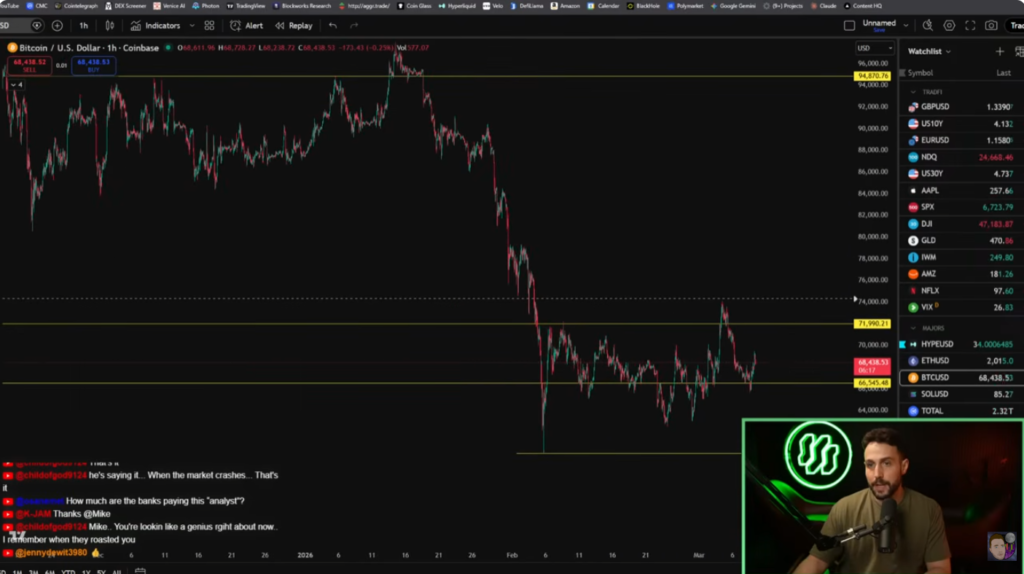Toggle the eye visibility icon in the toolbar
The height and width of the screenshot is (574, 1024).
(x=37, y=25)
